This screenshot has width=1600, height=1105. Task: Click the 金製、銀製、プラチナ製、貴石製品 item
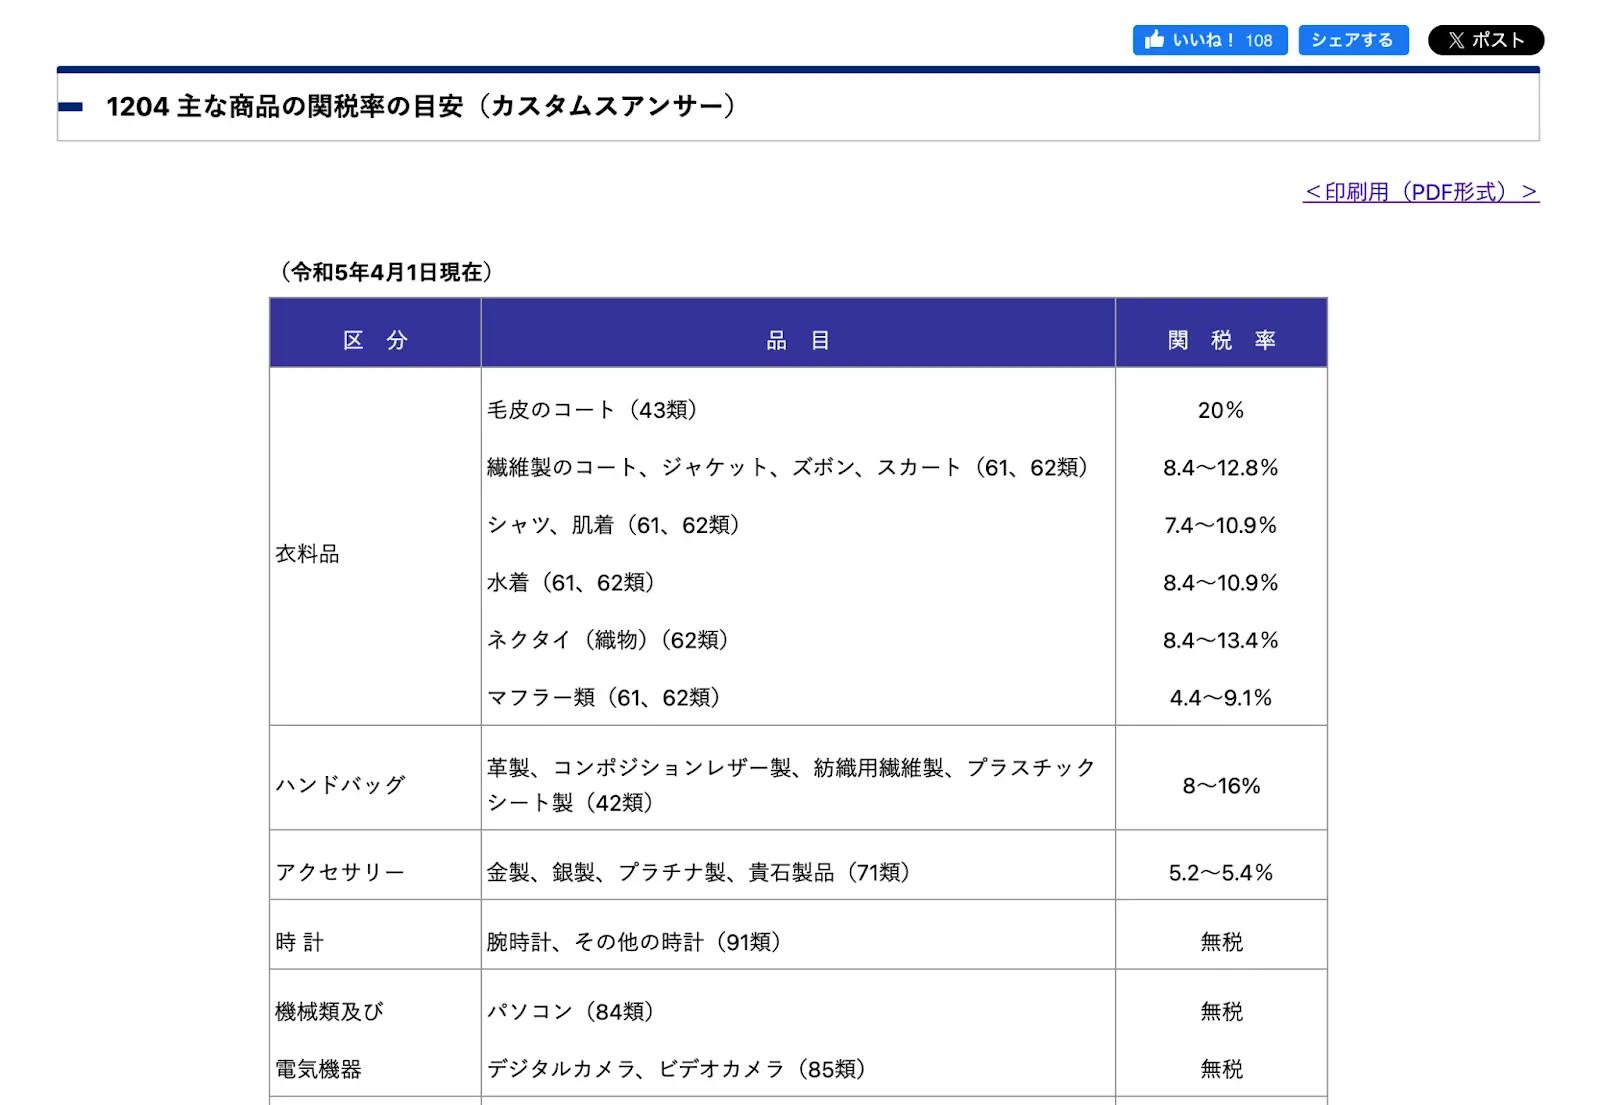point(699,872)
